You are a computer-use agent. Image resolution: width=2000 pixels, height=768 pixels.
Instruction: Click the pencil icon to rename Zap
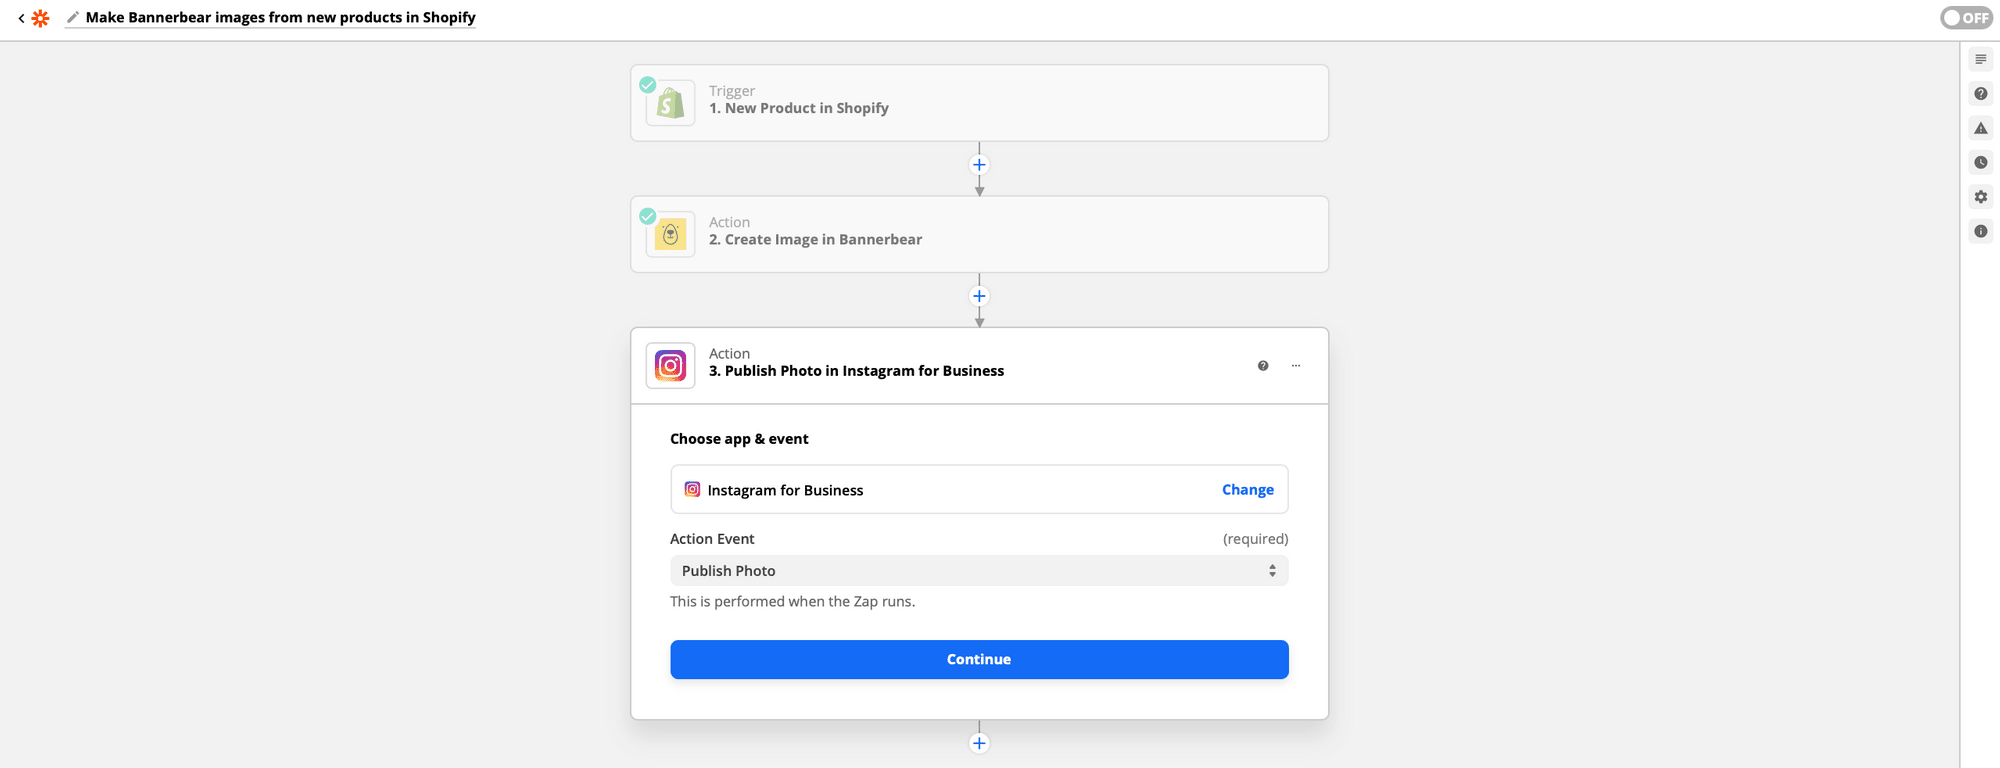[72, 17]
